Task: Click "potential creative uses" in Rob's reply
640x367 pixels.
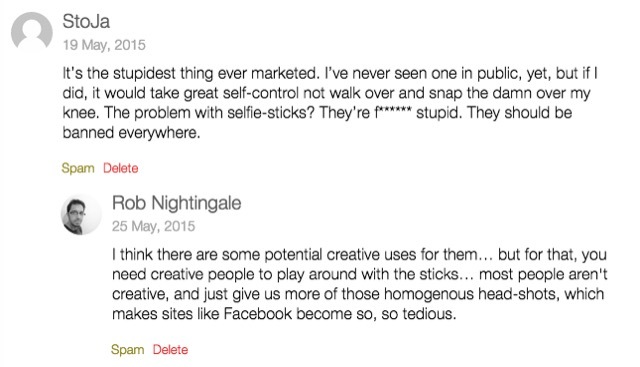Action: pyautogui.click(x=340, y=255)
